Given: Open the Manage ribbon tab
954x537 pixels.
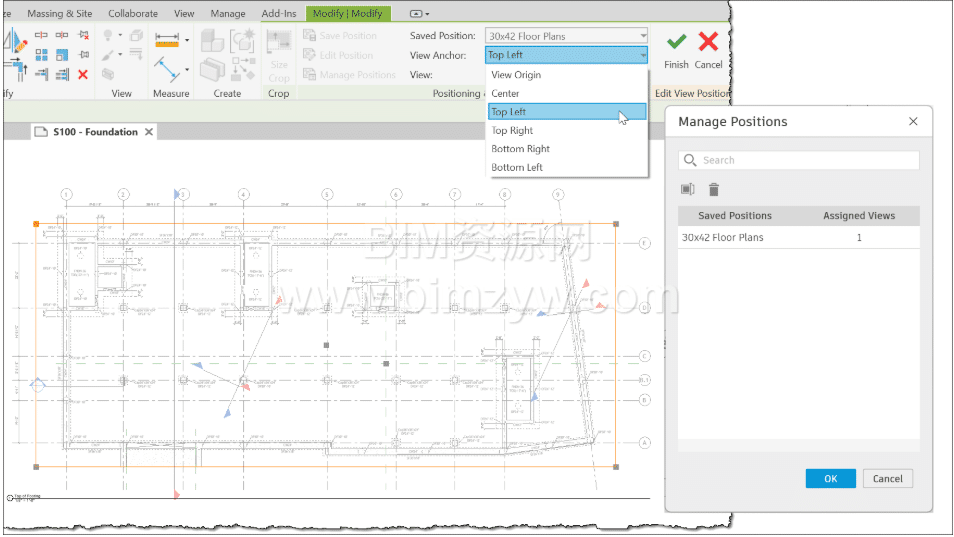Looking at the screenshot, I should (x=228, y=14).
